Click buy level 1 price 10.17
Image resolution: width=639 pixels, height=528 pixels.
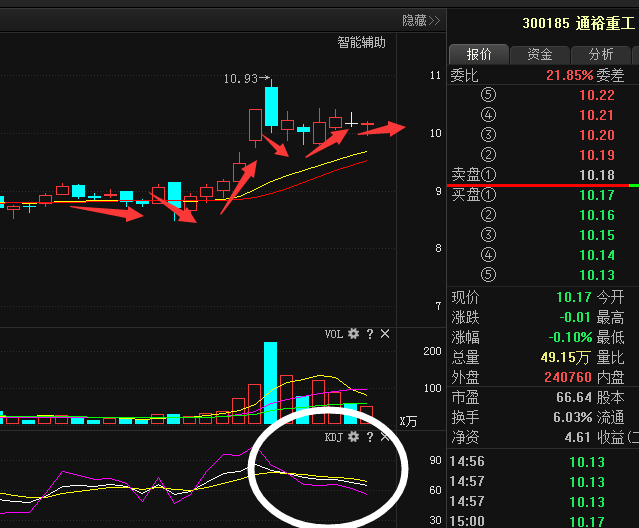(x=596, y=195)
